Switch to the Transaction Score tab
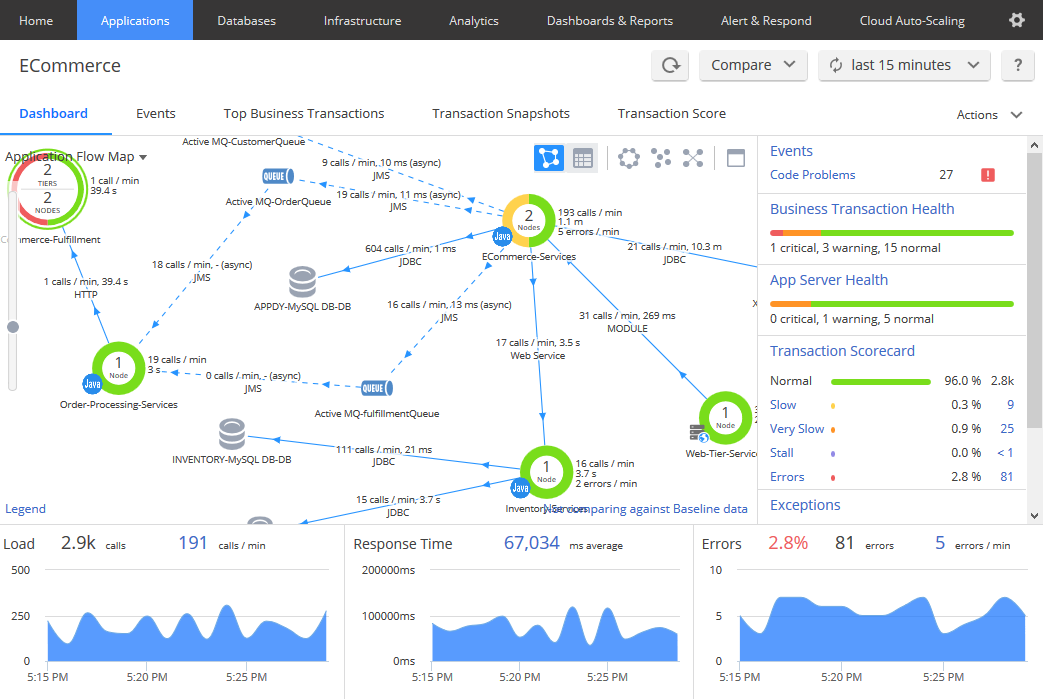1043x699 pixels. tap(672, 114)
